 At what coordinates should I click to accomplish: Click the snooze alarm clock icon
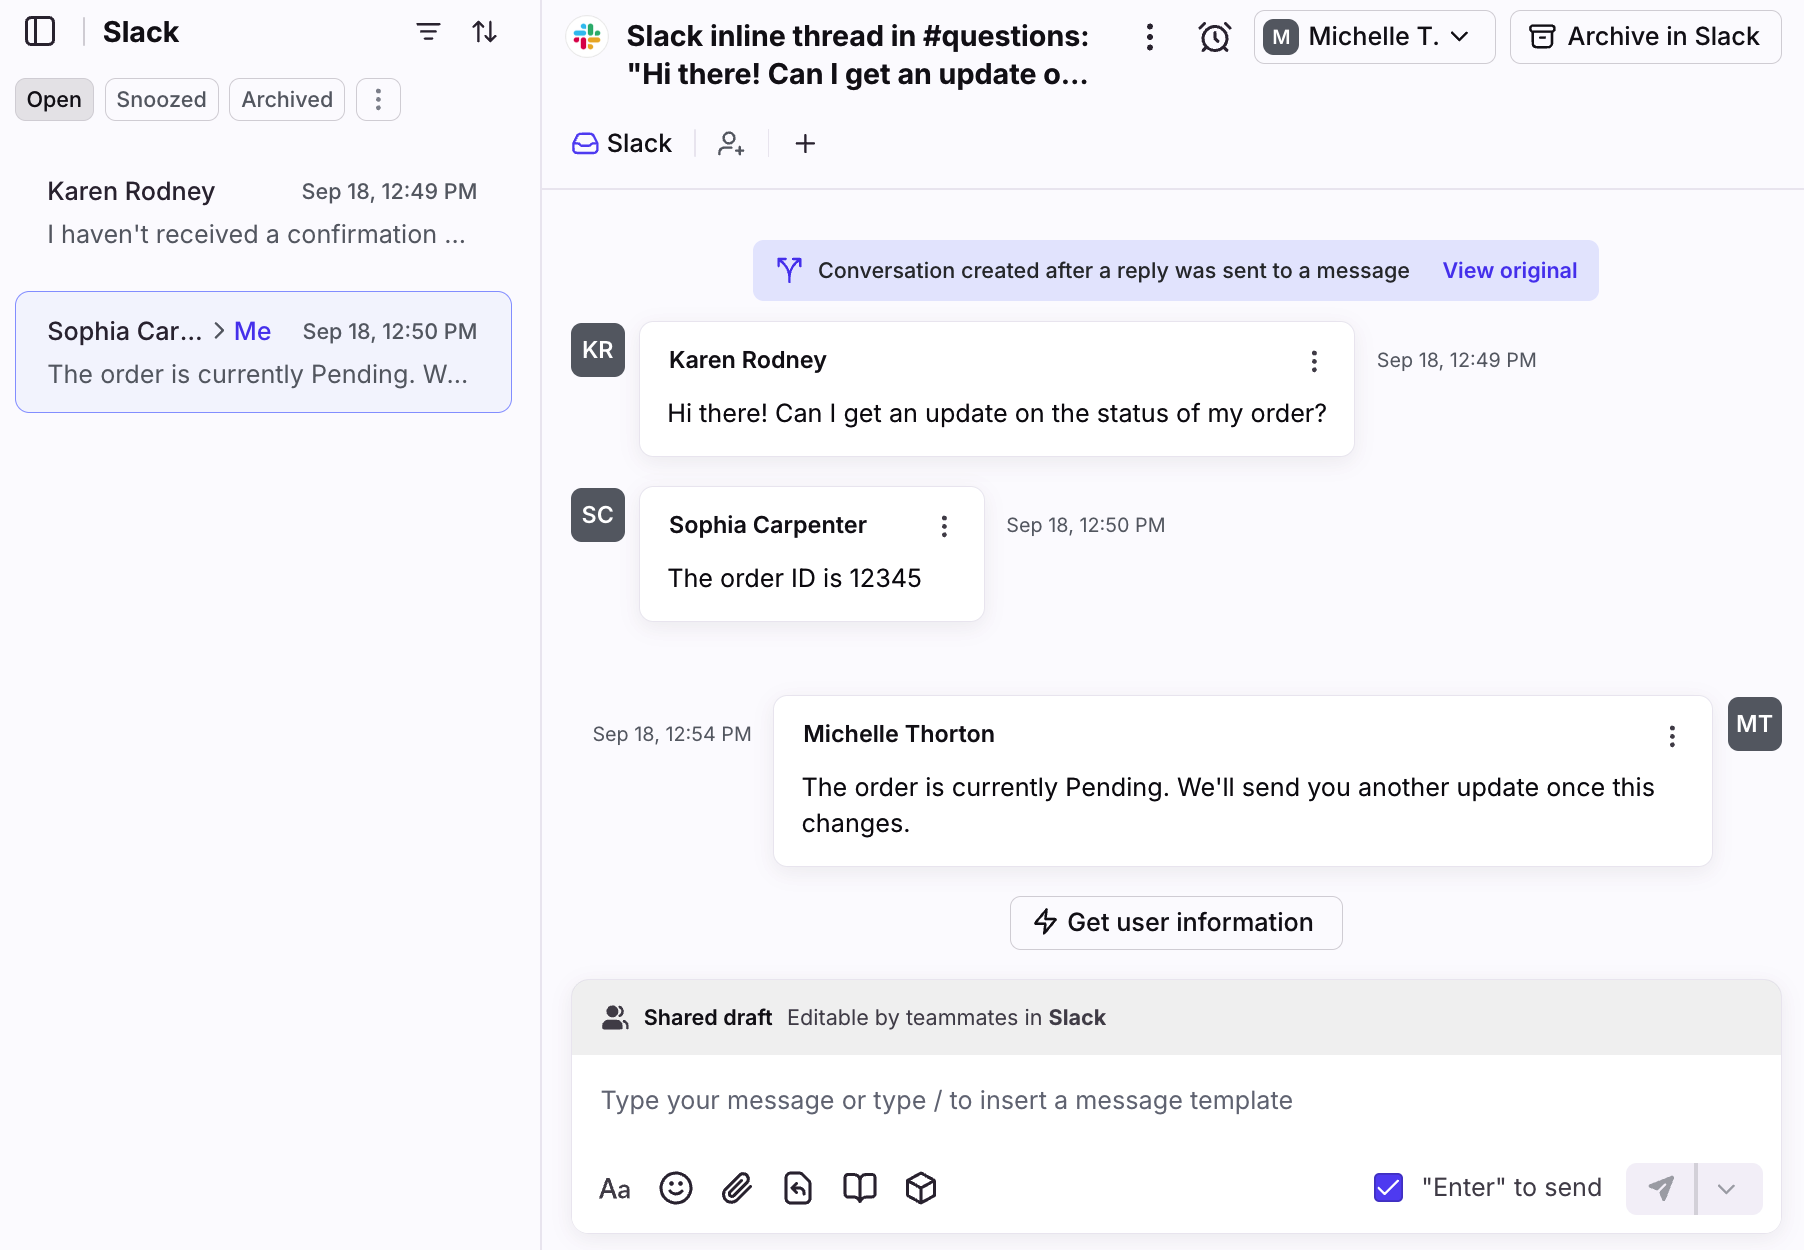tap(1214, 38)
